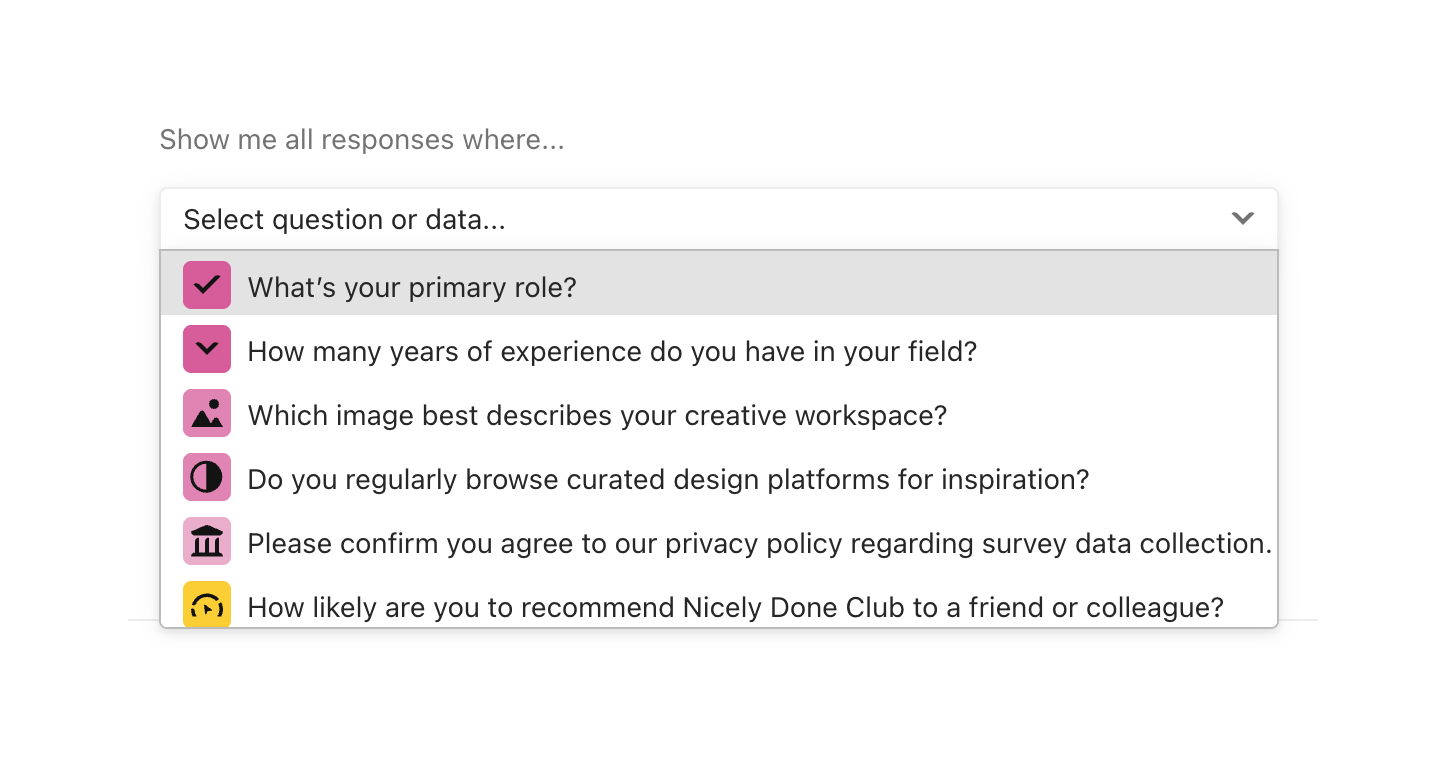Click 'Show me all responses where...' label
1446x776 pixels.
tap(362, 140)
